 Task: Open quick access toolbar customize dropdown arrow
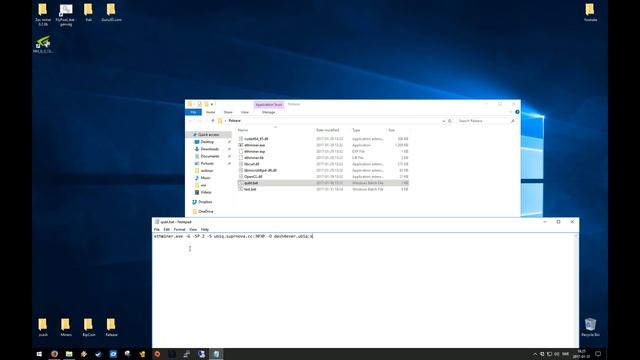tap(212, 104)
